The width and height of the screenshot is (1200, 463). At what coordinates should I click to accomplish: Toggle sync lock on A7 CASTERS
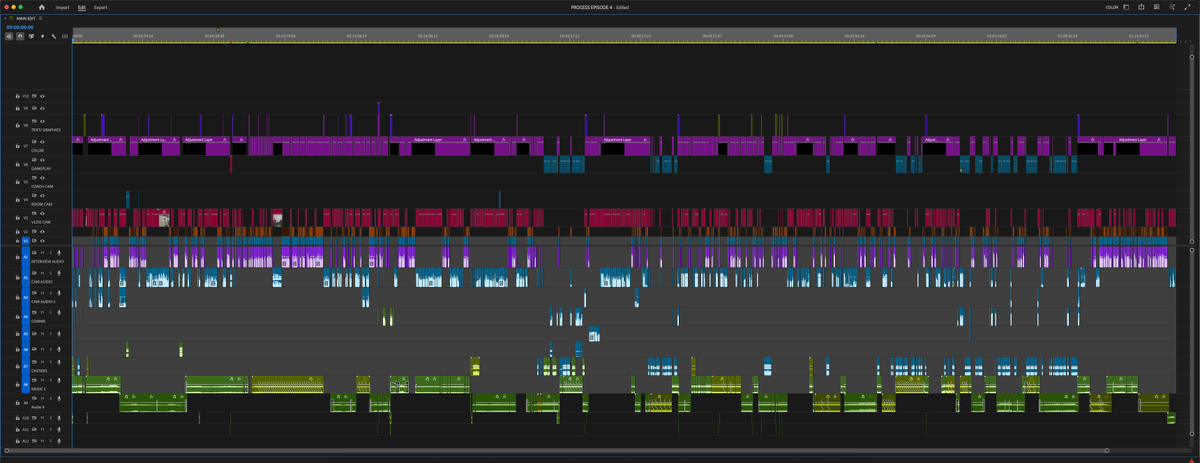click(34, 363)
